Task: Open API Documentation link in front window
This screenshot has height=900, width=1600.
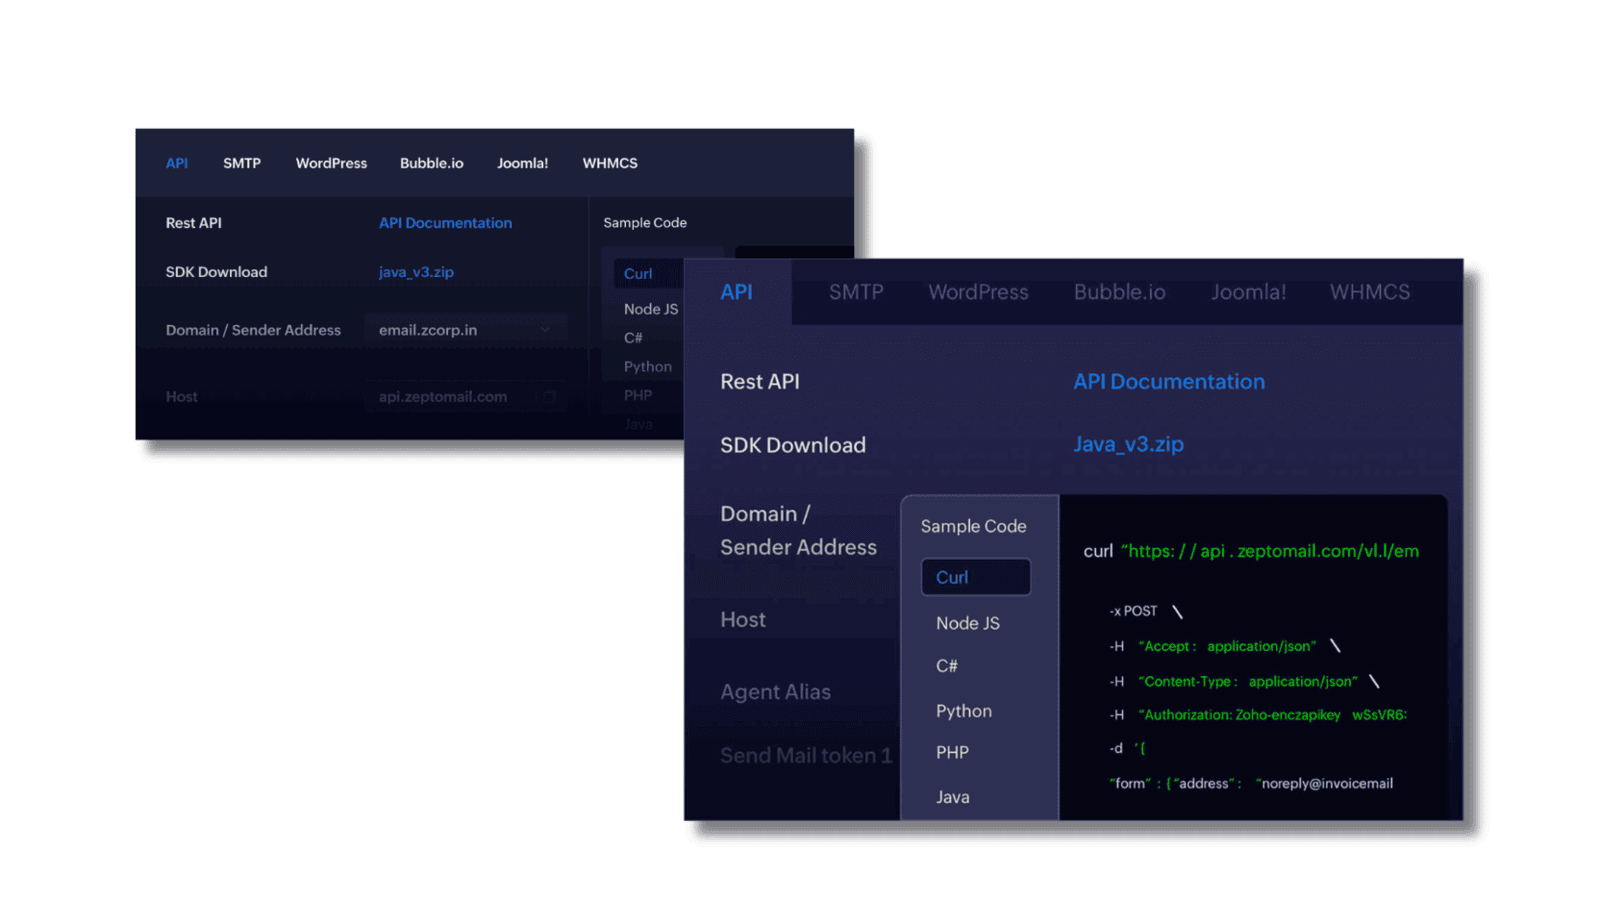Action: tap(1169, 382)
